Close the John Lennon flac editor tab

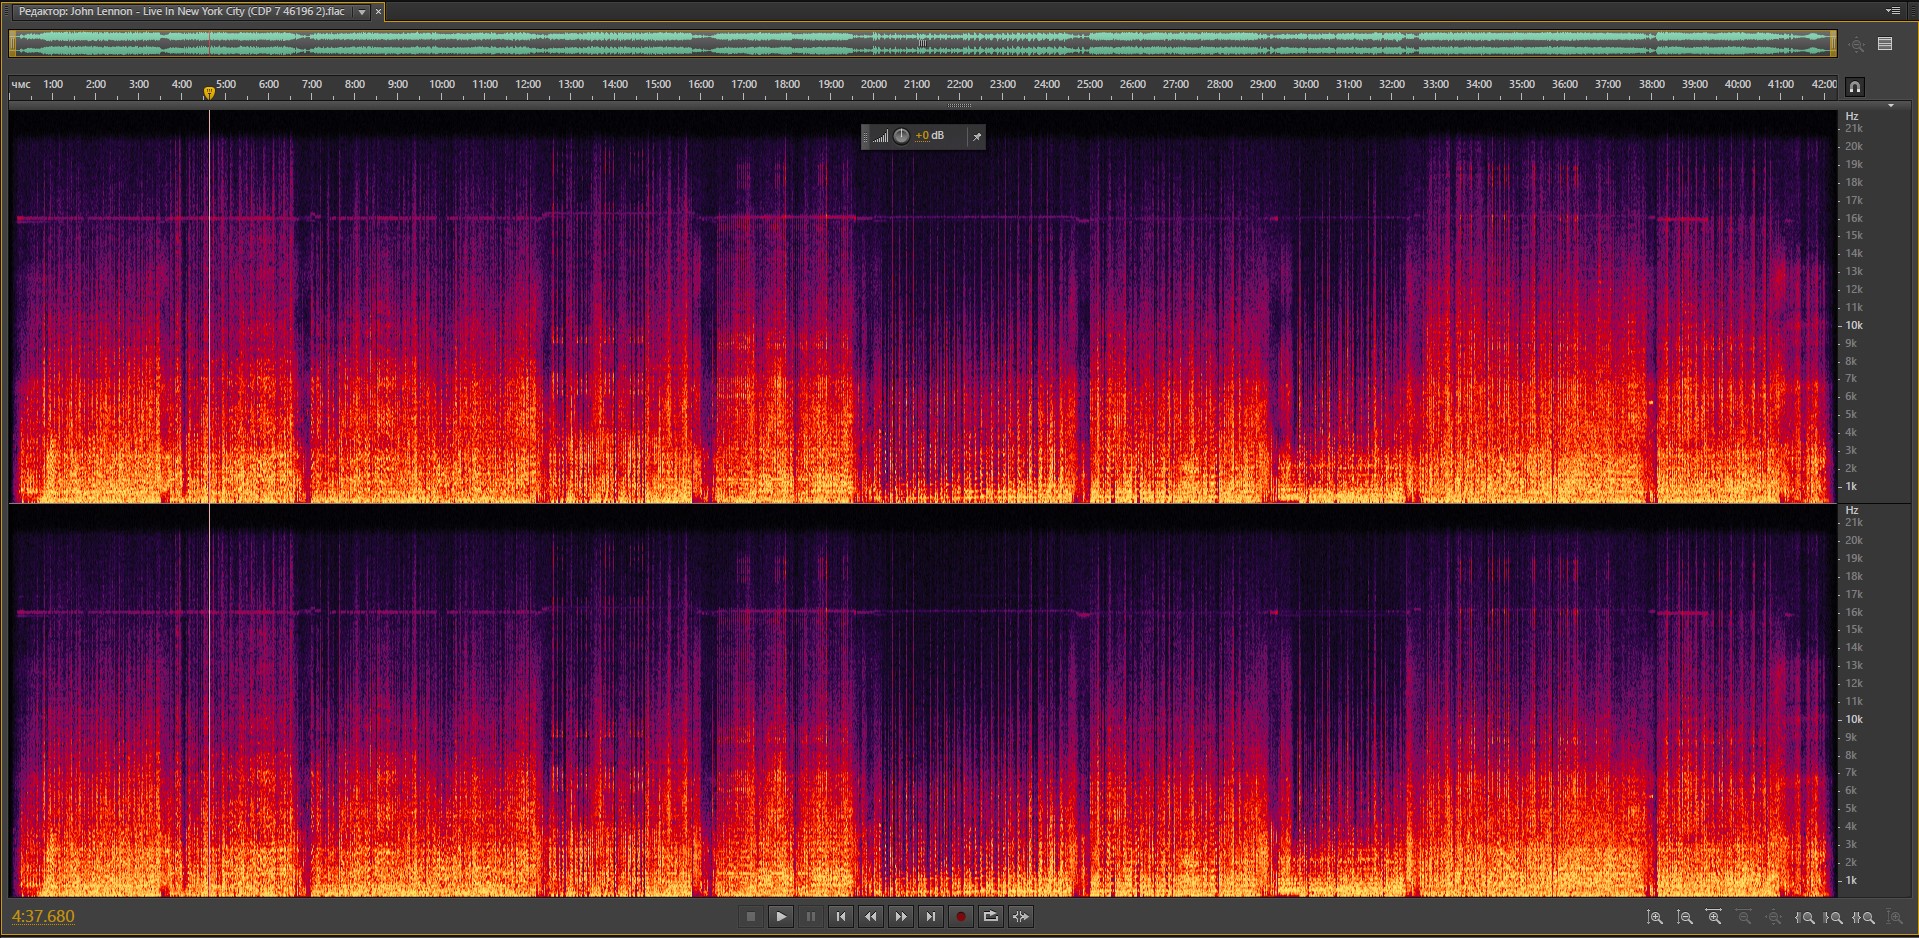pos(379,12)
